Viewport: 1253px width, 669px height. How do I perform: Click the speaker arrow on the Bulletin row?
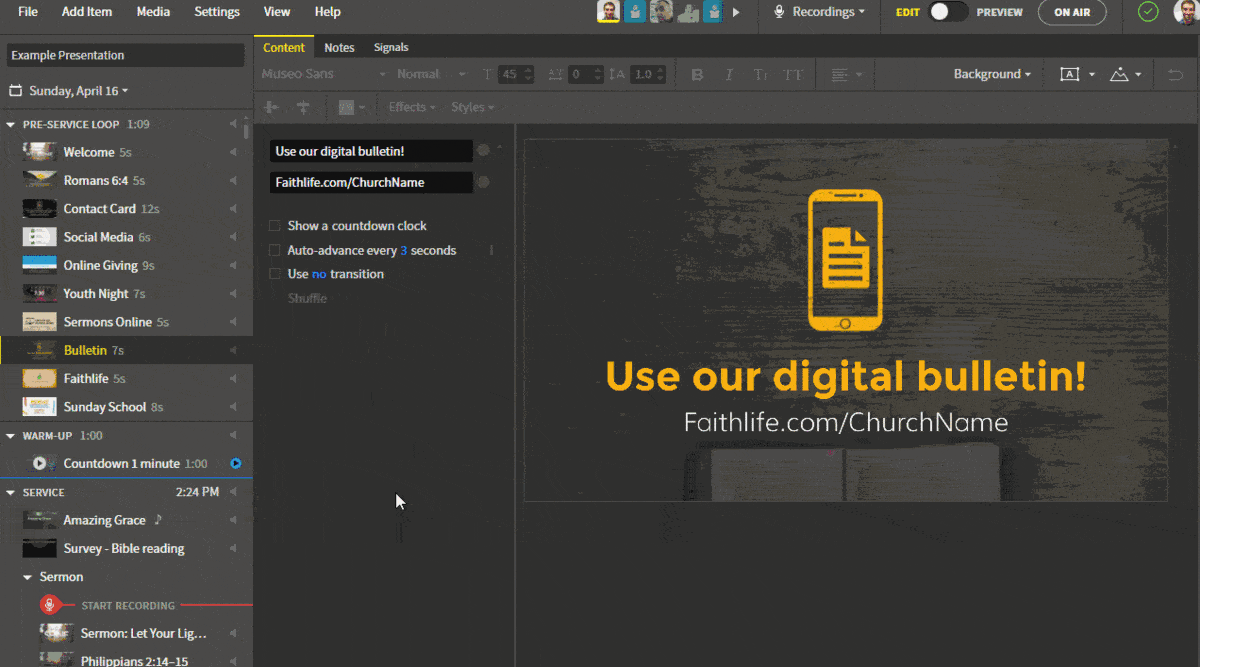[x=233, y=350]
